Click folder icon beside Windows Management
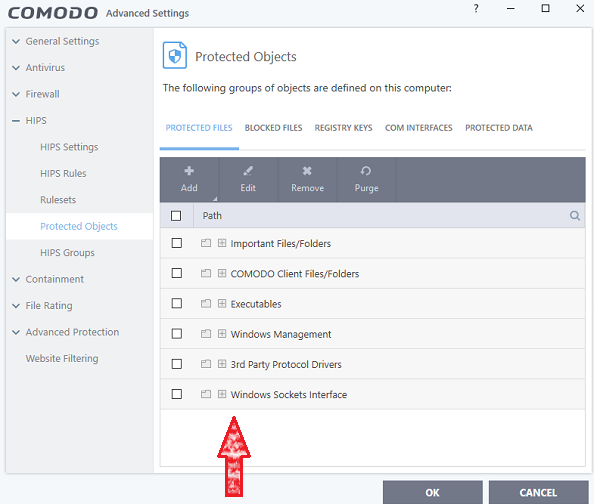Screen dimensions: 594x504 tap(206, 334)
